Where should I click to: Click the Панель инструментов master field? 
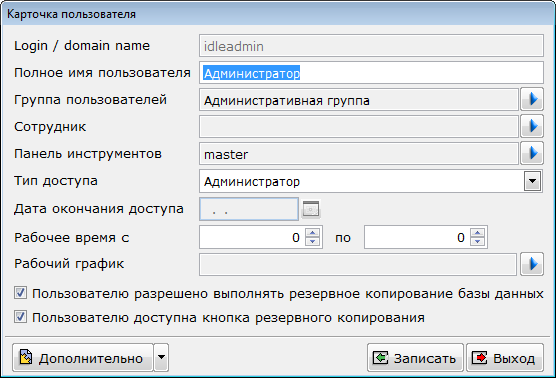[359, 154]
